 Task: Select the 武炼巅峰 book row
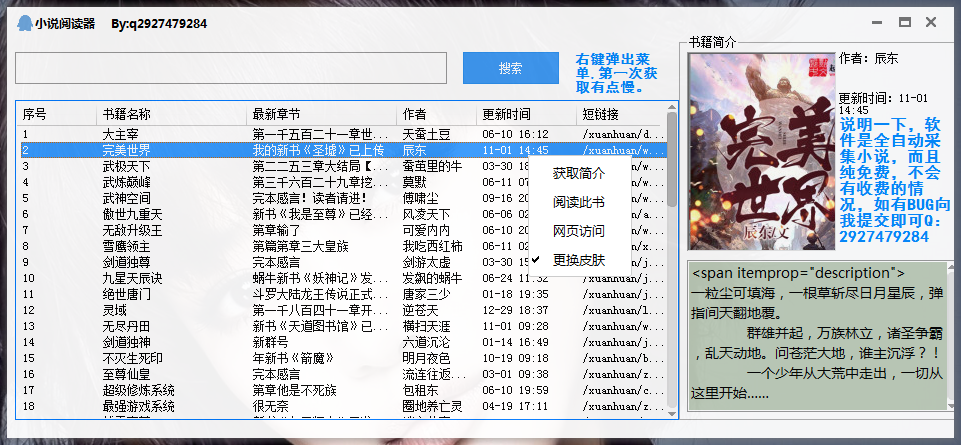pyautogui.click(x=343, y=182)
